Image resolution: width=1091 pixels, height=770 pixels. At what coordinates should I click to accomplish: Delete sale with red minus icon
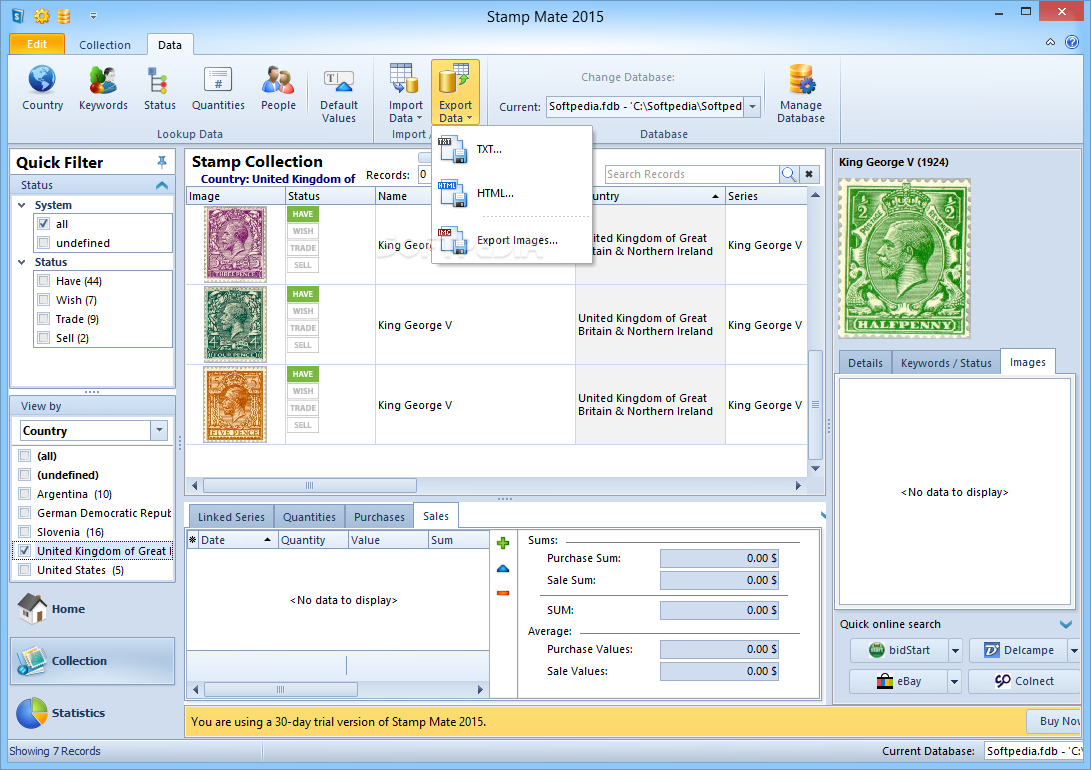(503, 593)
